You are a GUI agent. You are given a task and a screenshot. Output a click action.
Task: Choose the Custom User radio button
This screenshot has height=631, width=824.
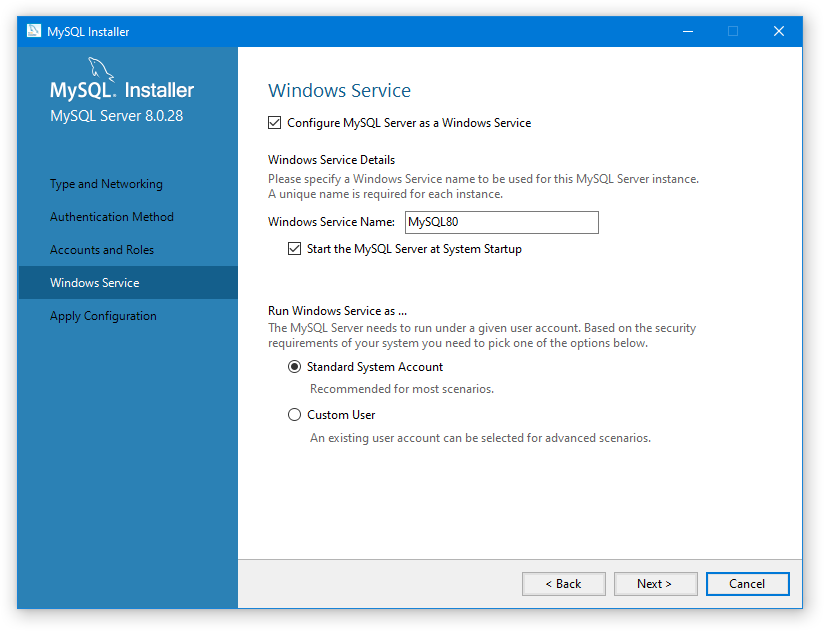point(295,415)
